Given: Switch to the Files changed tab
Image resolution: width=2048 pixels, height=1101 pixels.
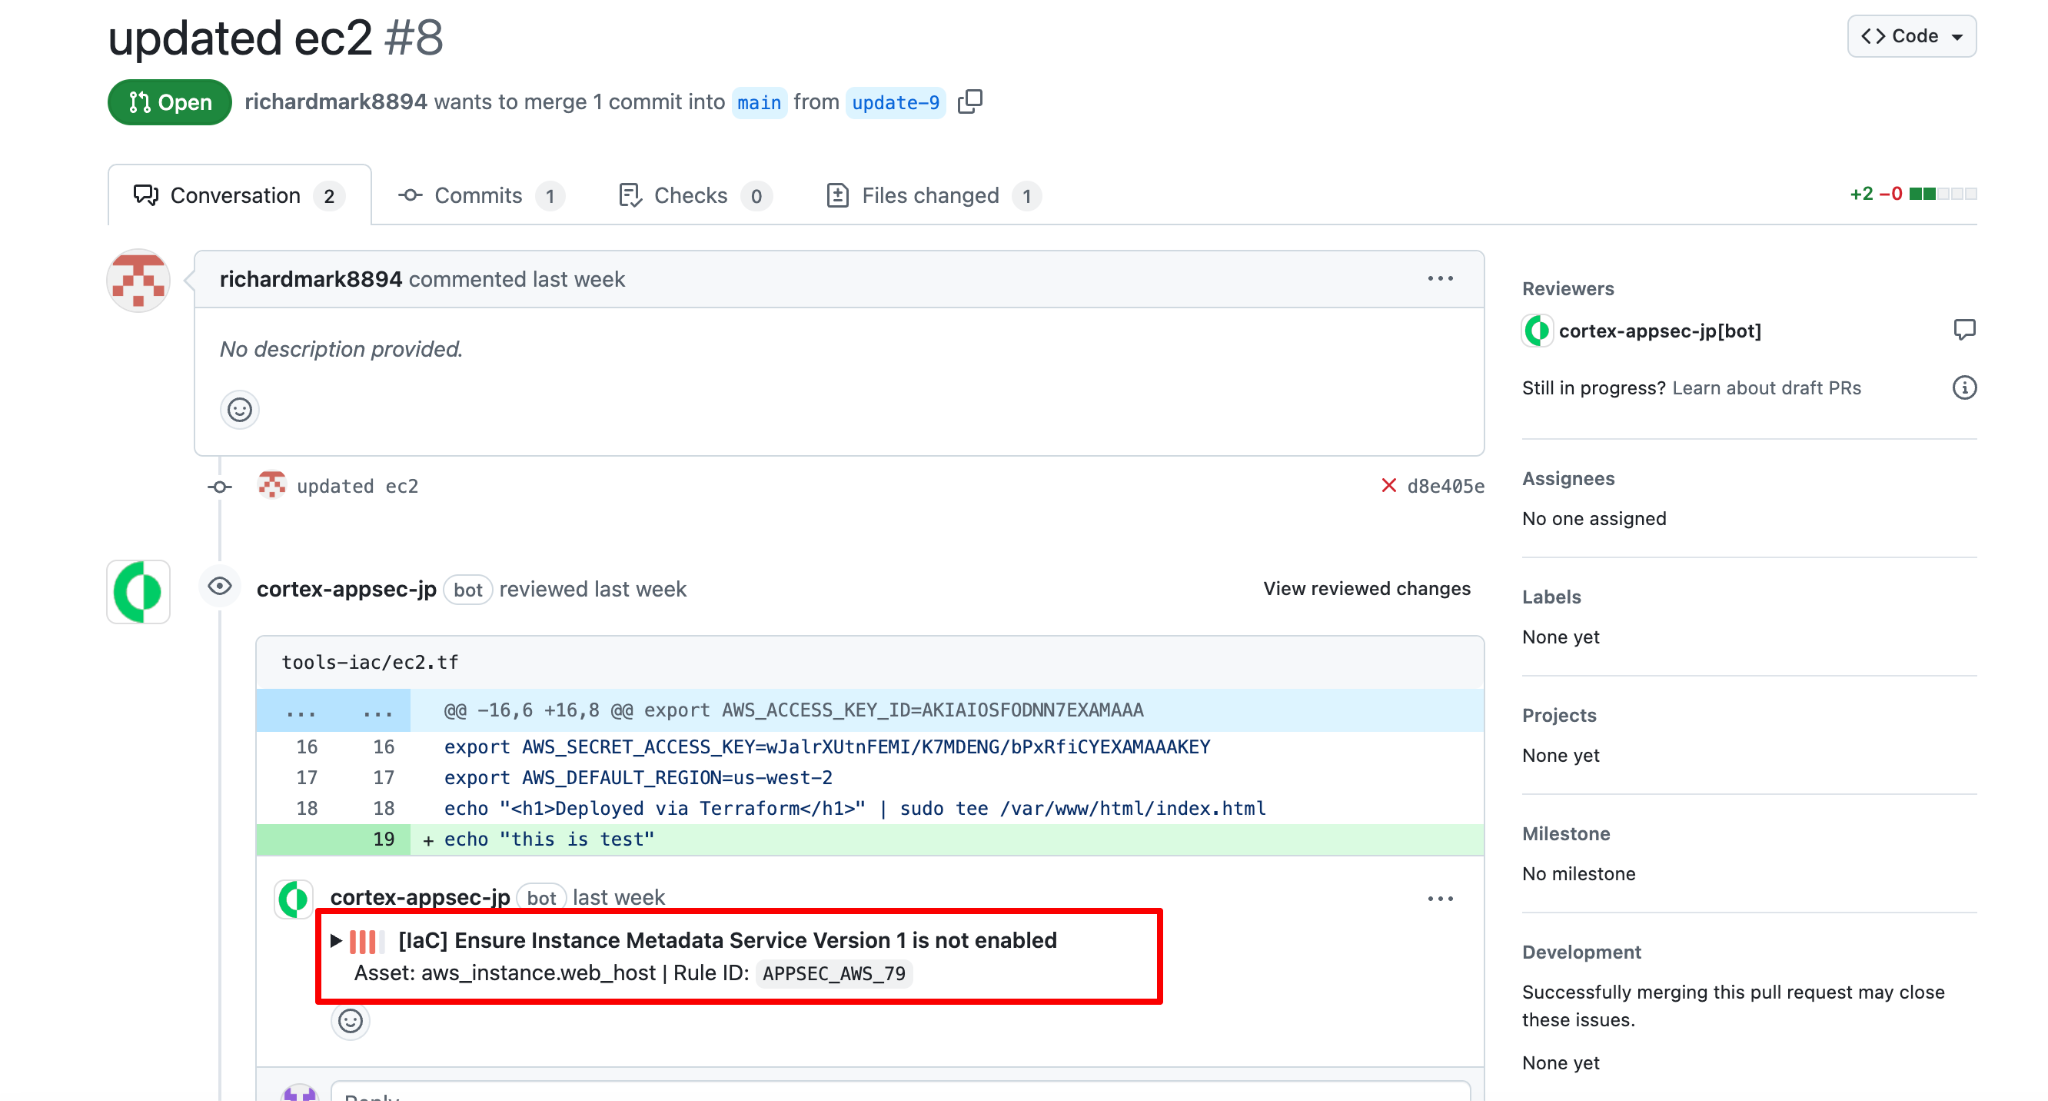Looking at the screenshot, I should [x=934, y=195].
